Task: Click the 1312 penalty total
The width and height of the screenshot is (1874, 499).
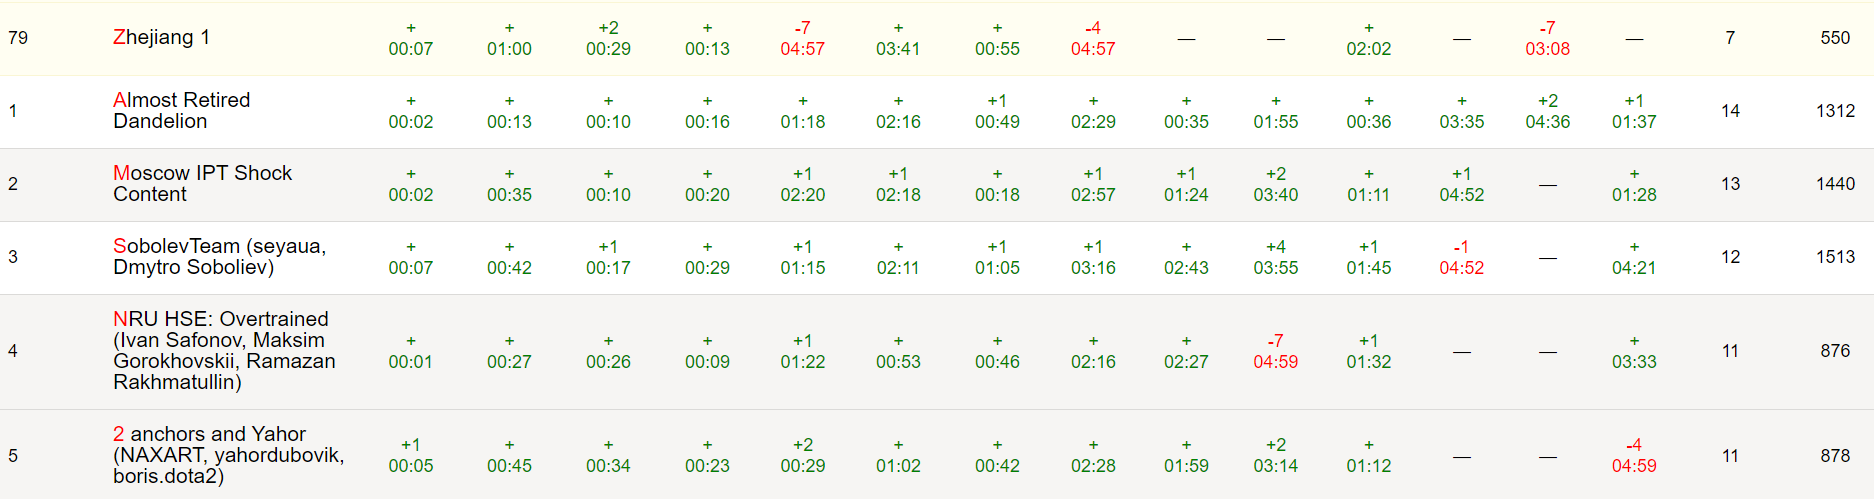Action: [x=1835, y=111]
